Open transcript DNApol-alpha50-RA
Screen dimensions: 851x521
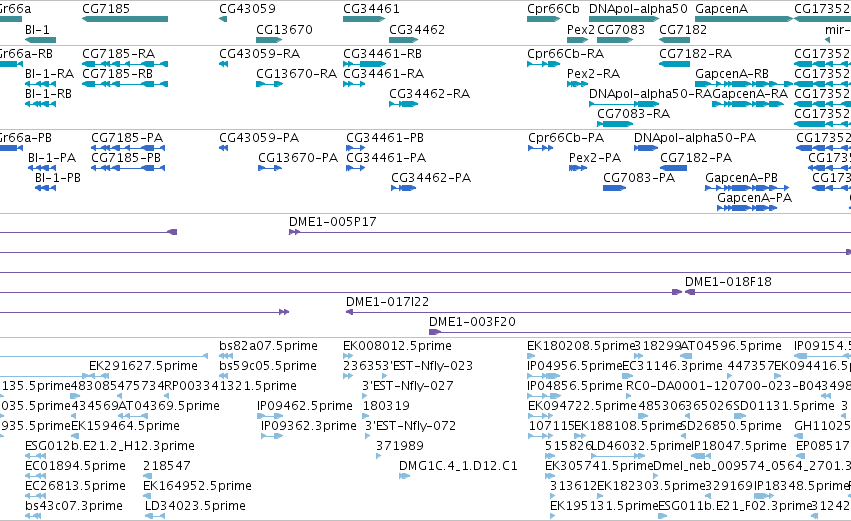point(624,104)
